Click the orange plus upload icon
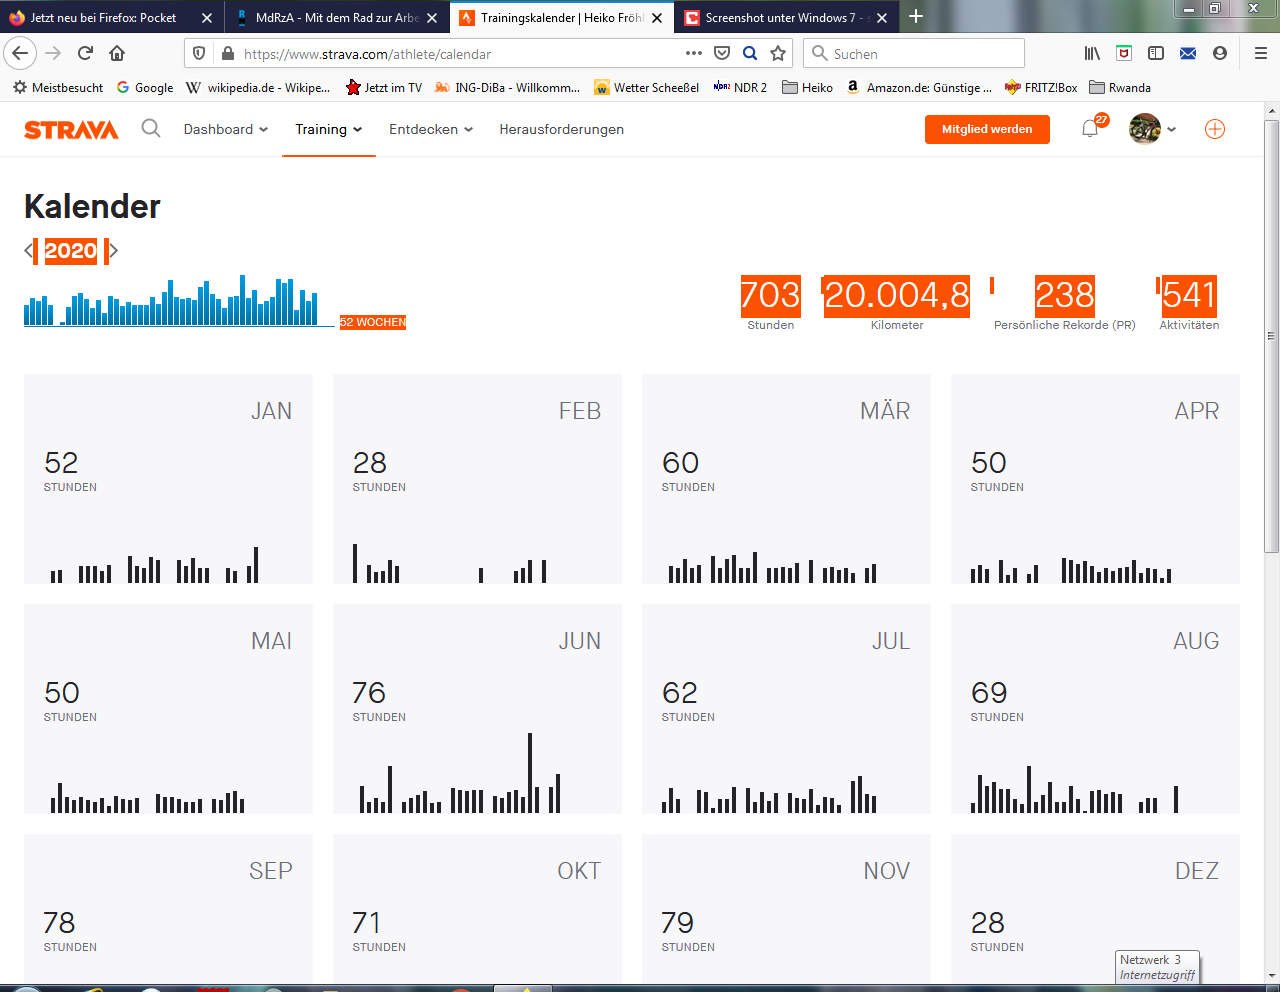The height and width of the screenshot is (992, 1280). coord(1215,129)
